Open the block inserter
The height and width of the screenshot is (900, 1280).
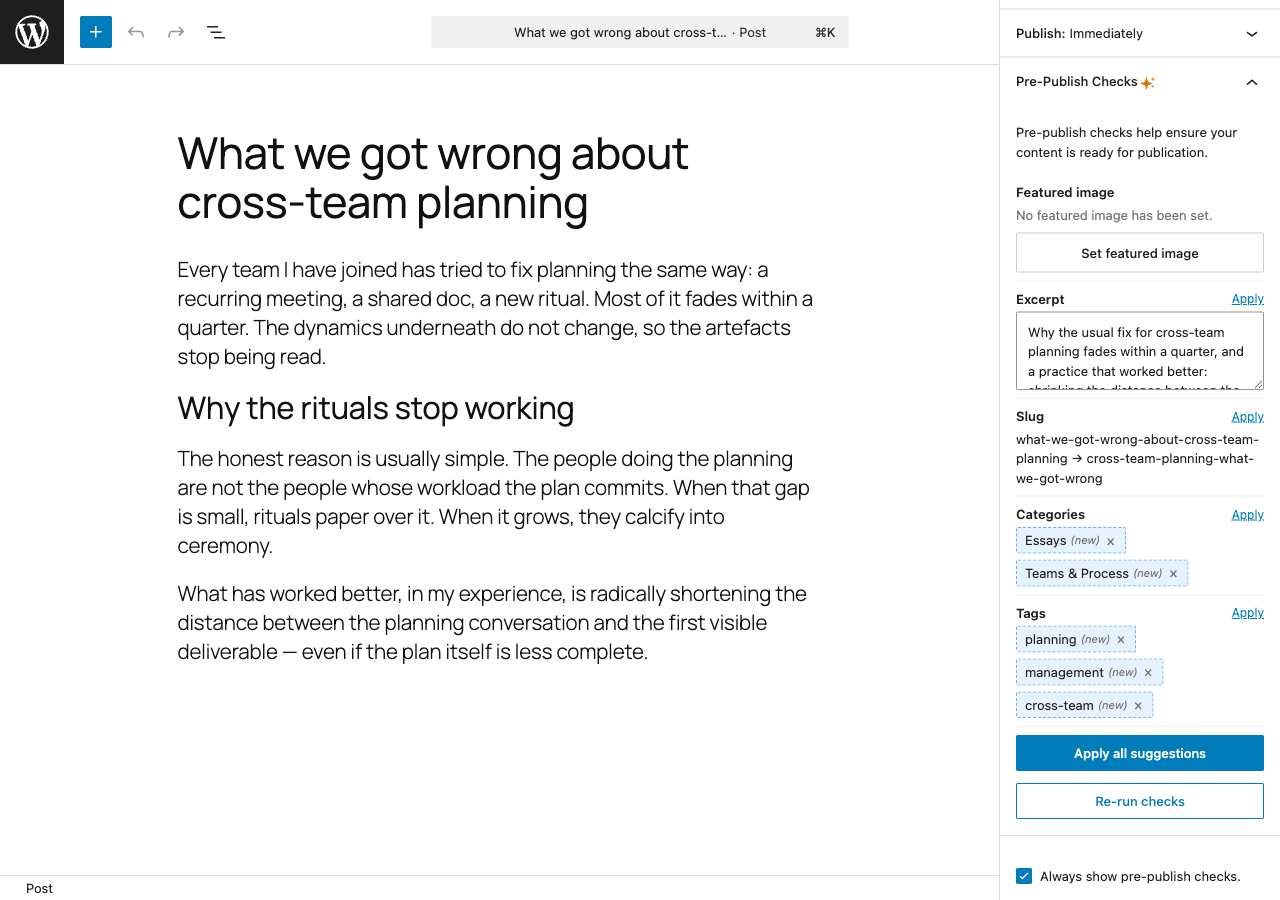(95, 31)
